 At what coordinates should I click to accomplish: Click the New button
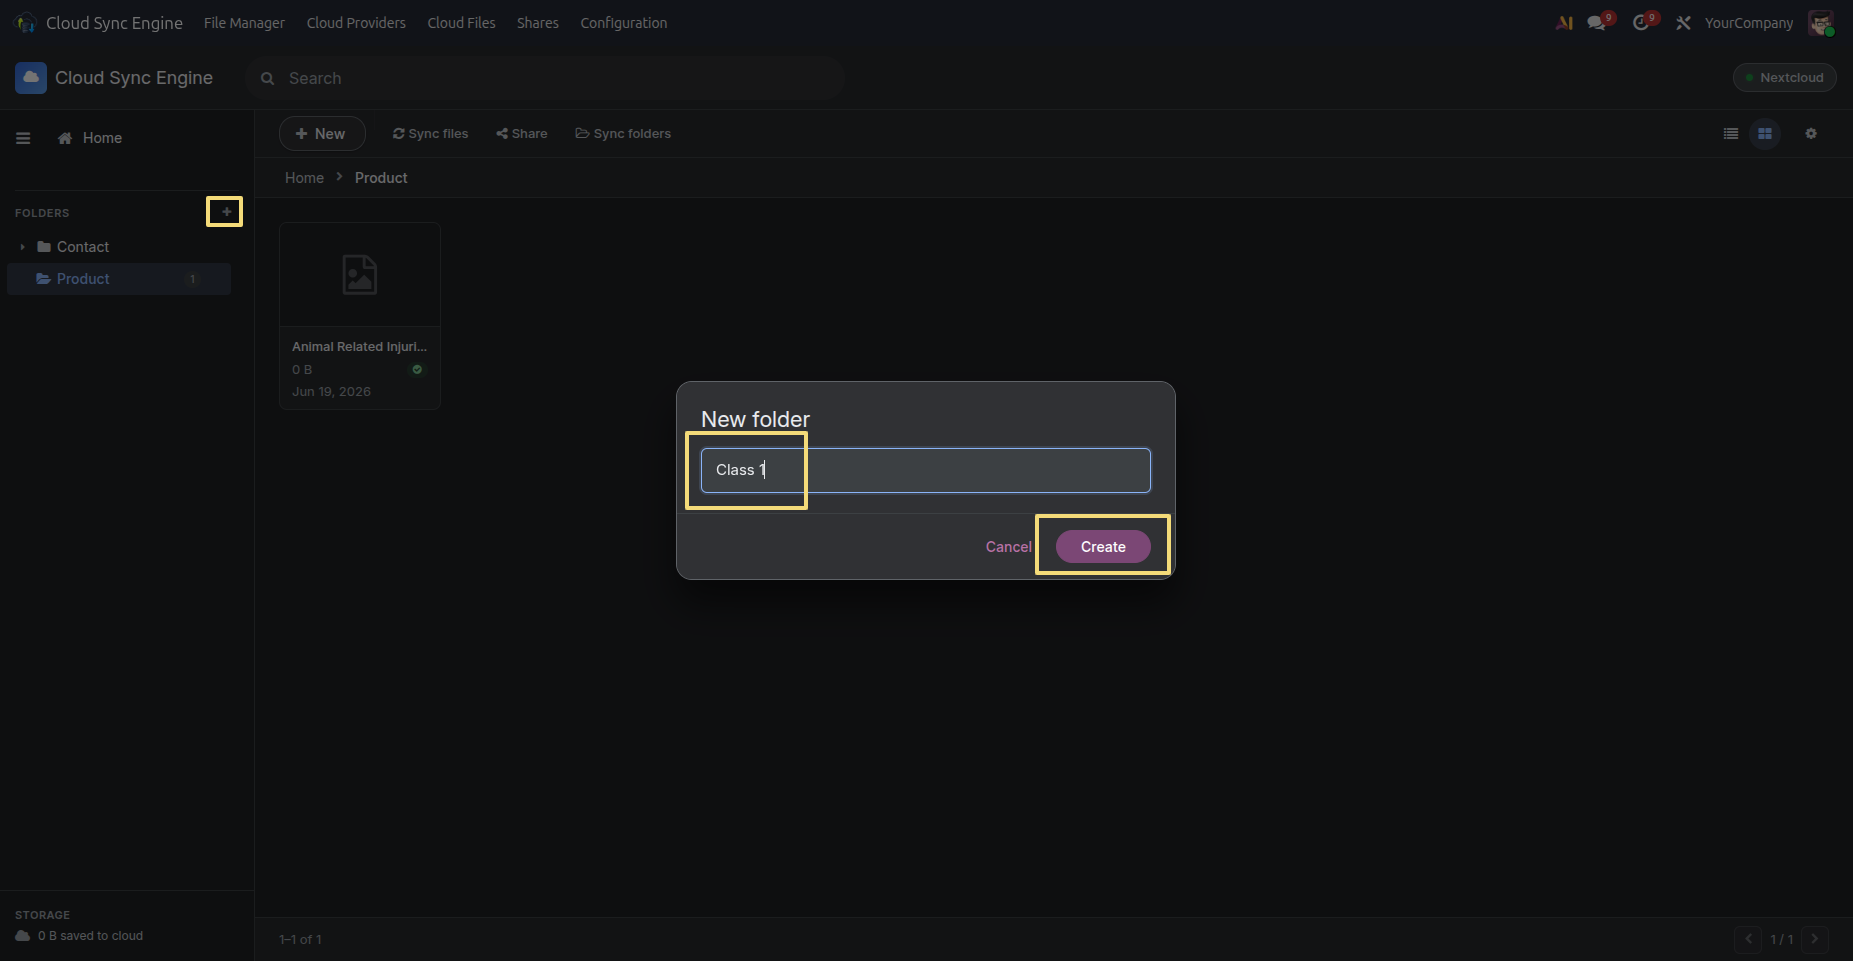(x=321, y=134)
